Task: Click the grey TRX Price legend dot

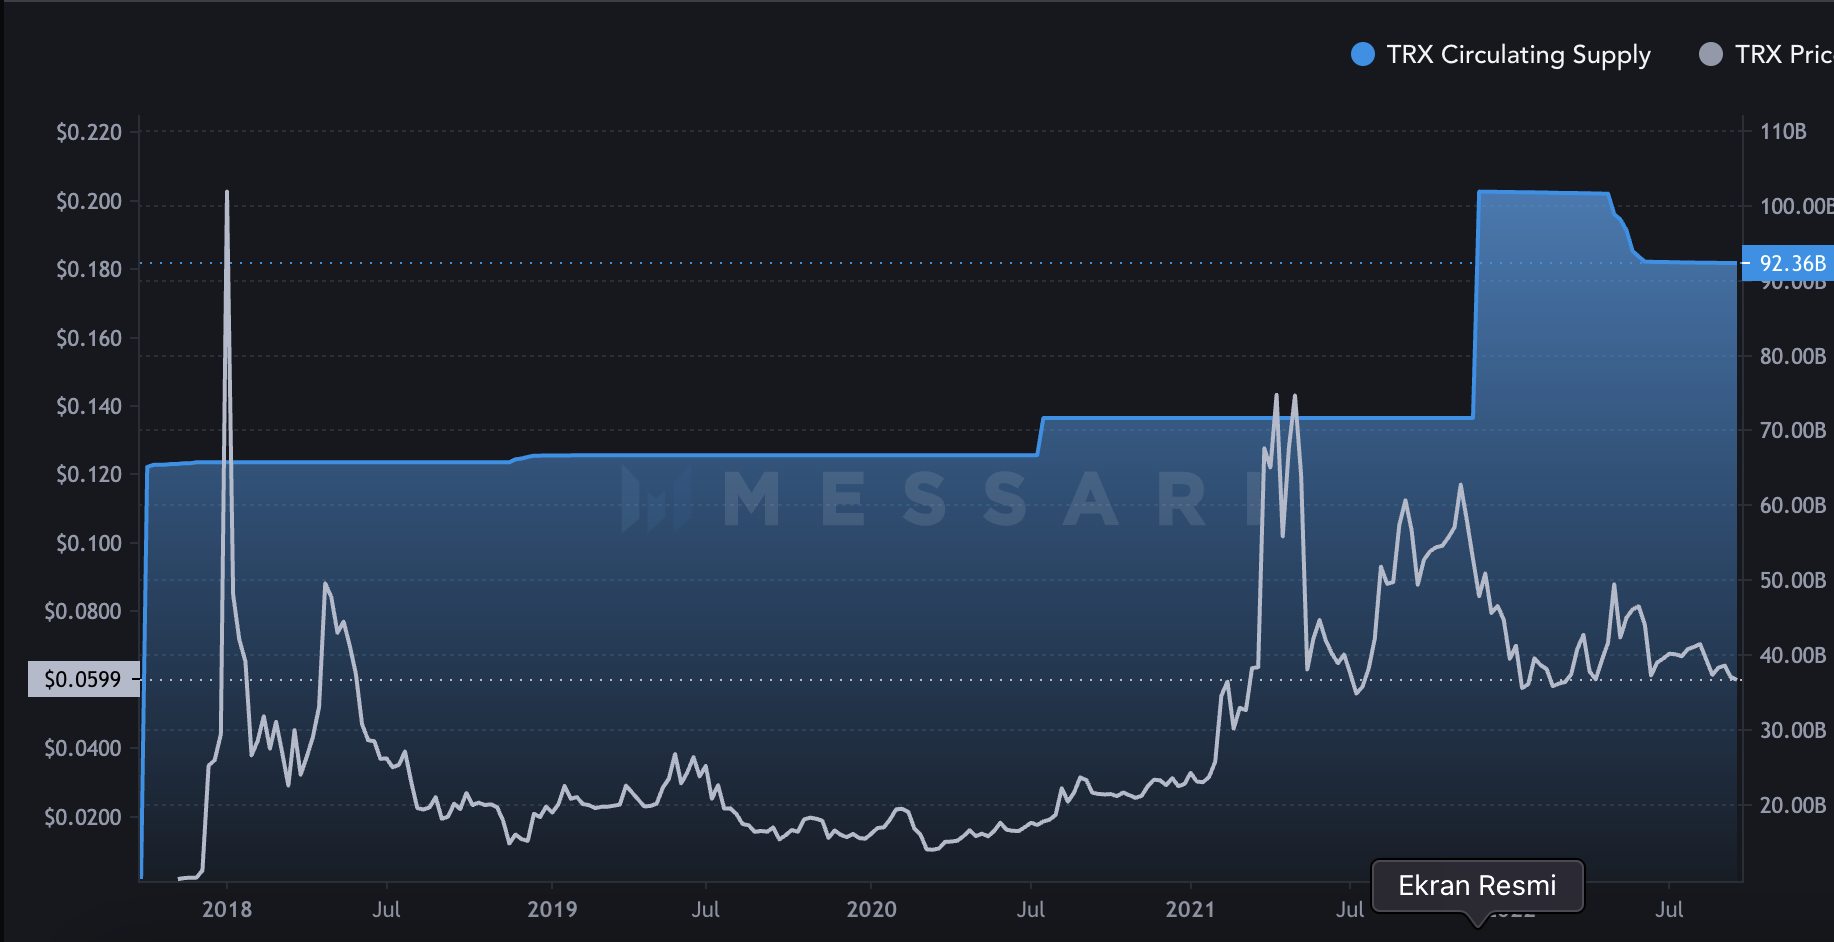Action: pos(1710,55)
